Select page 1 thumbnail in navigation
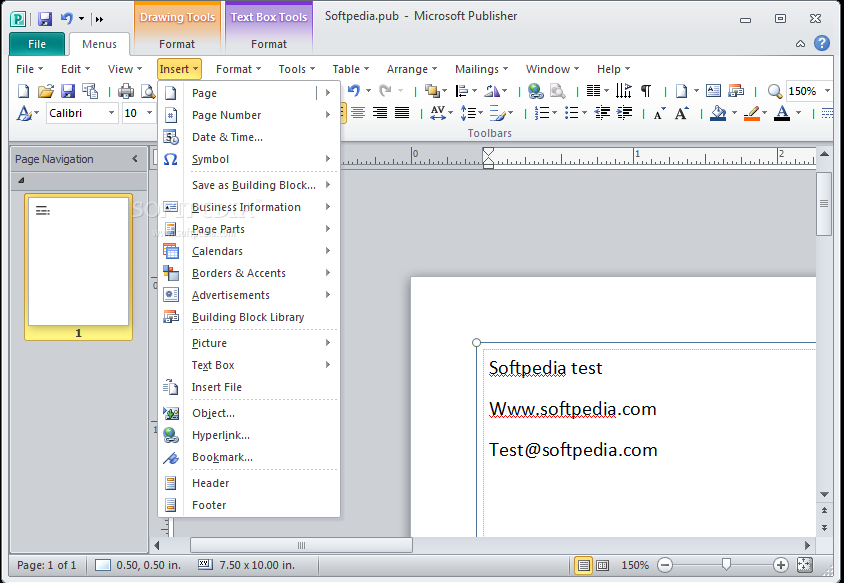 point(79,267)
